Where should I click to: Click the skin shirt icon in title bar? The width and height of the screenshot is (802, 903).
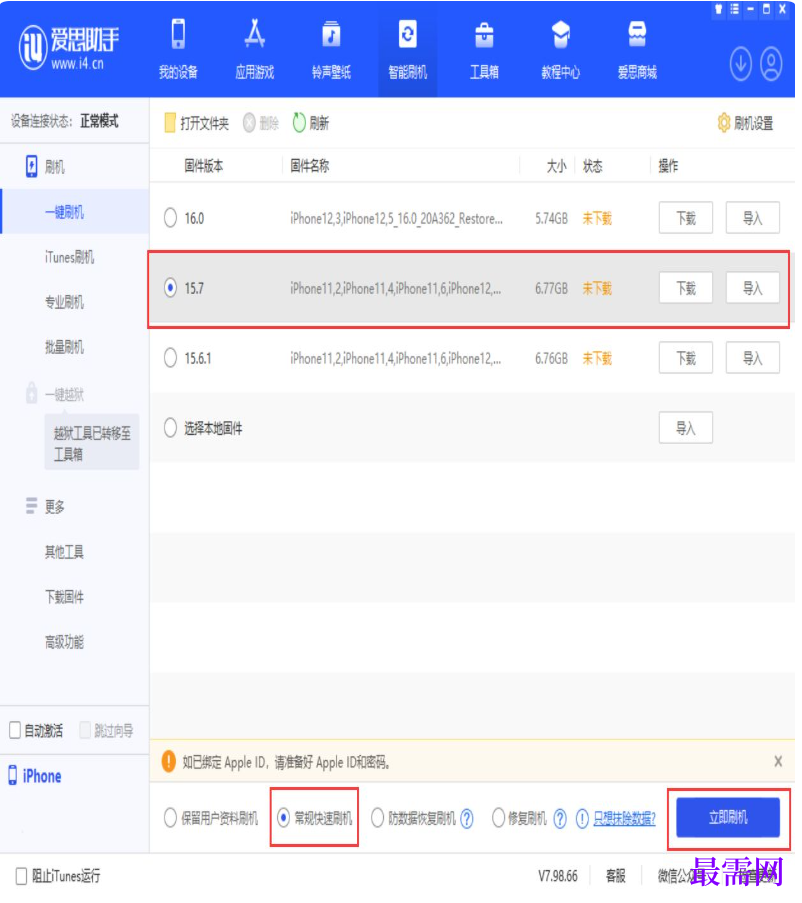719,9
